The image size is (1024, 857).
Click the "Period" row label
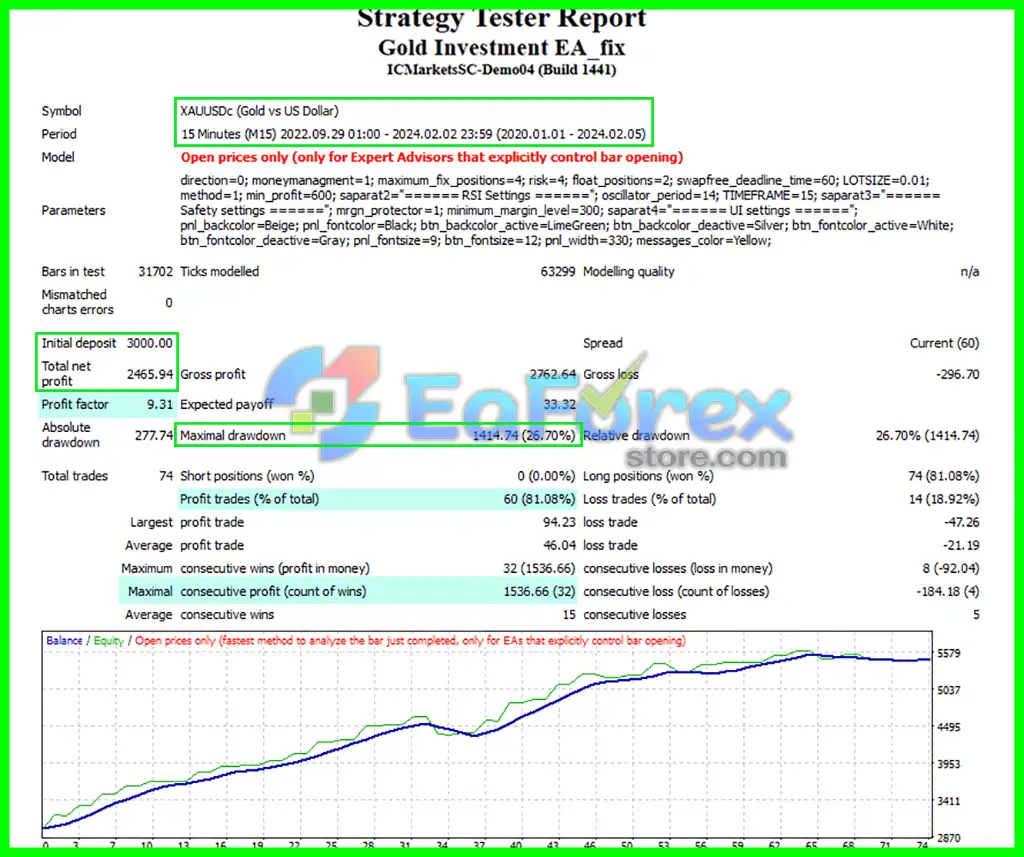click(59, 134)
